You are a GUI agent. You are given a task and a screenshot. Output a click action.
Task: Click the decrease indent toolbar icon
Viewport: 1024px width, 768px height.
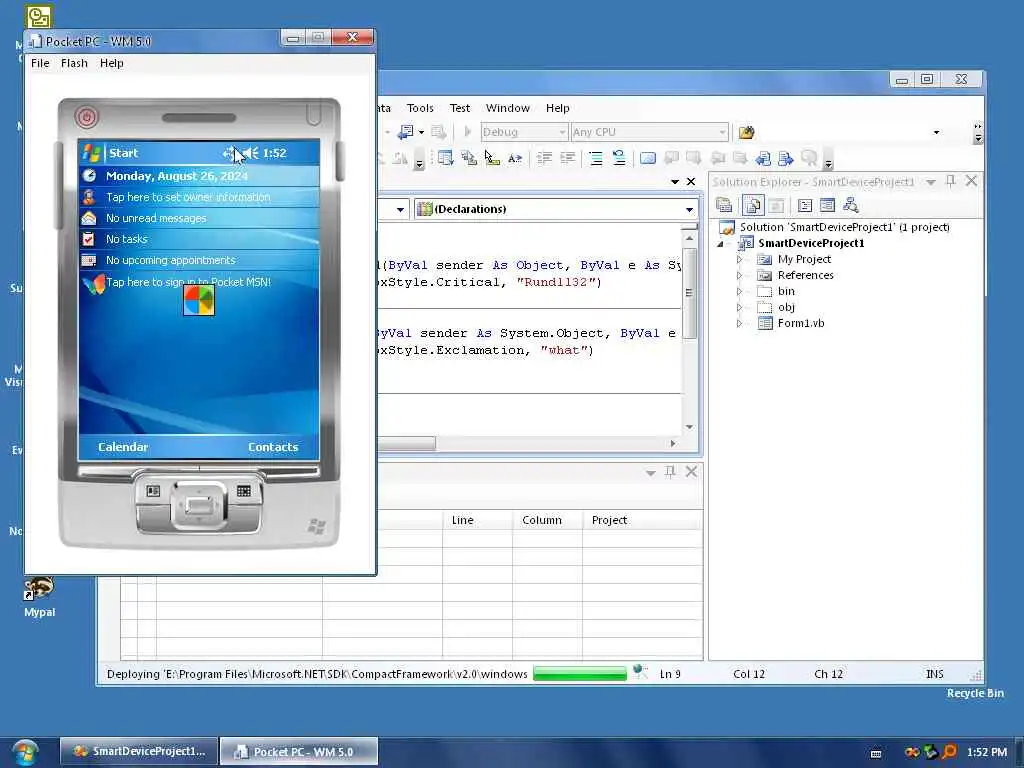(544, 158)
